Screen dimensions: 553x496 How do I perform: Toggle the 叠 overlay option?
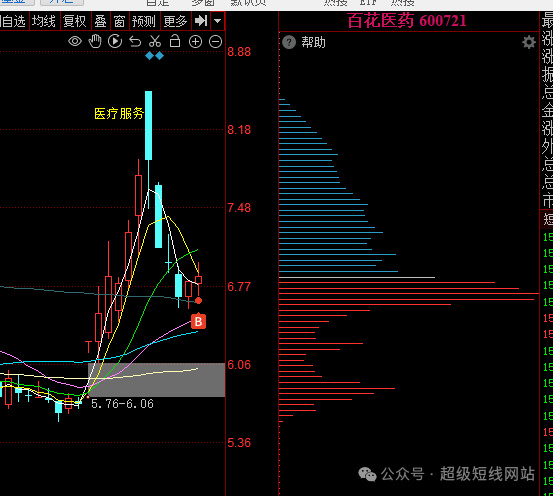tap(101, 21)
